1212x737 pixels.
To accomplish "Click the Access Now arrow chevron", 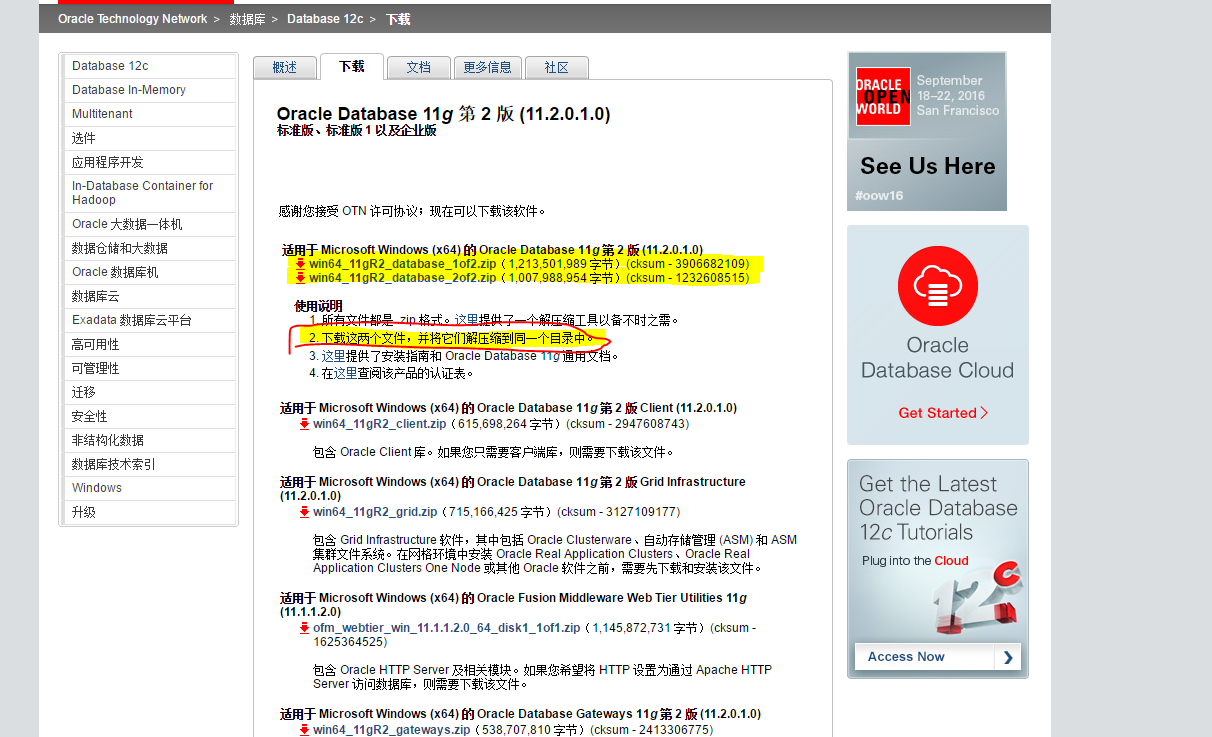I will [1007, 657].
